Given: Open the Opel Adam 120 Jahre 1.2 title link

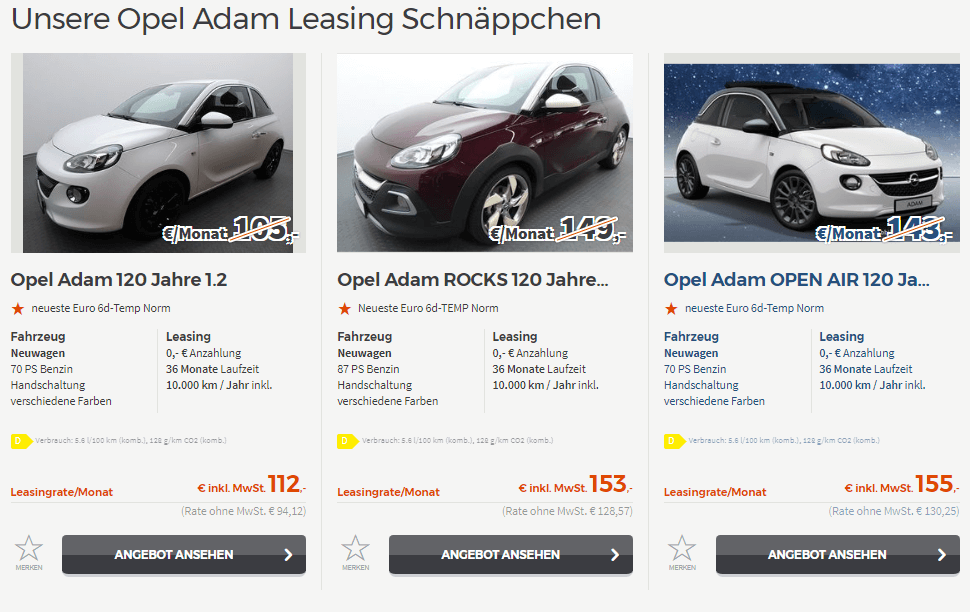Looking at the screenshot, I should (119, 280).
